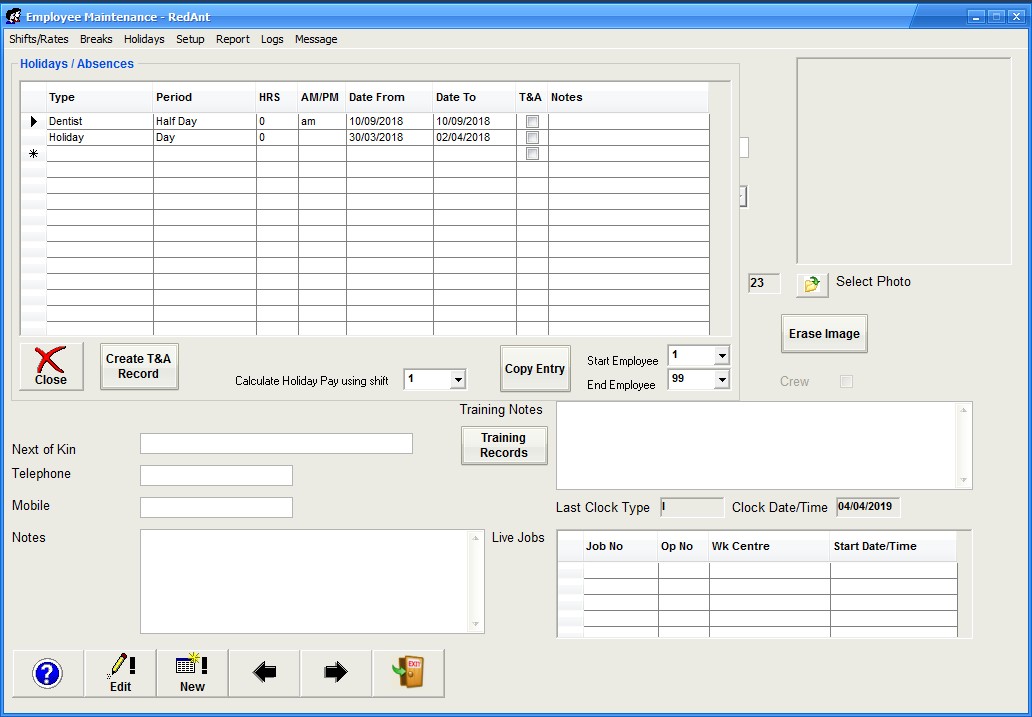Click the Edit pencil icon button
Screen dimensions: 1032x717
click(120, 673)
